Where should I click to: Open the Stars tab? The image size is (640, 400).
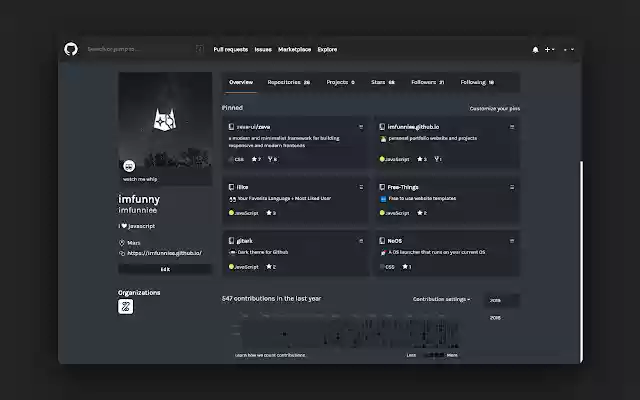[383, 82]
